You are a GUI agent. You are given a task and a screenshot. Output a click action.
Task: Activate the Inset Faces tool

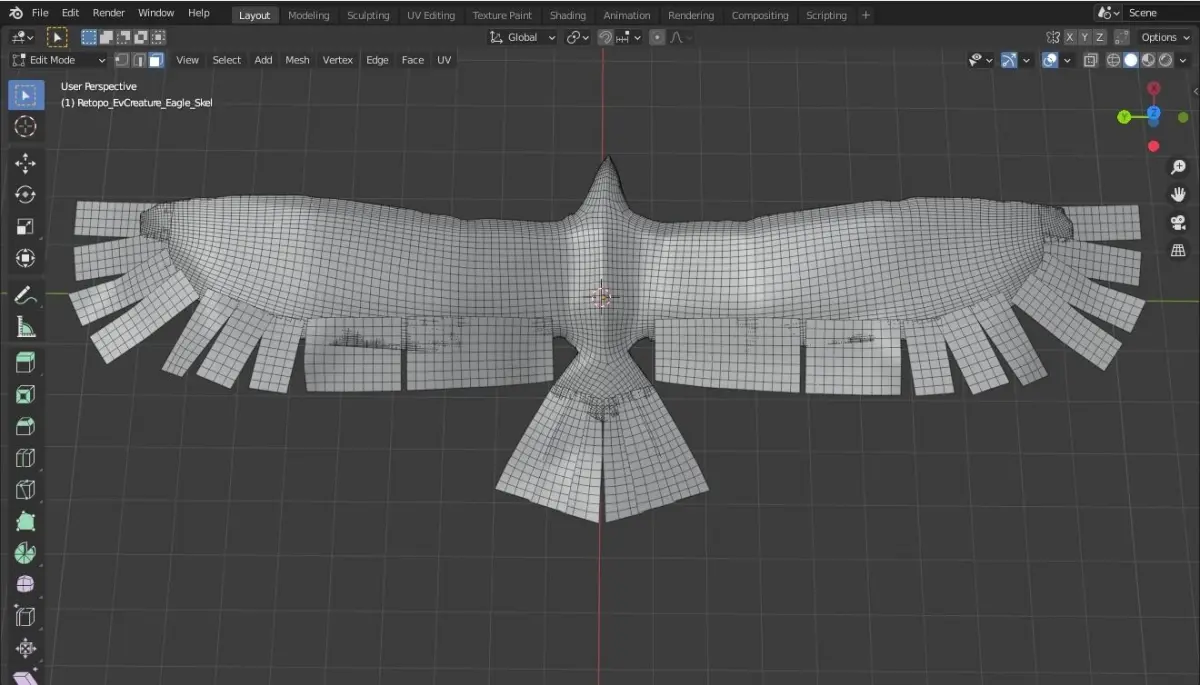[x=26, y=395]
